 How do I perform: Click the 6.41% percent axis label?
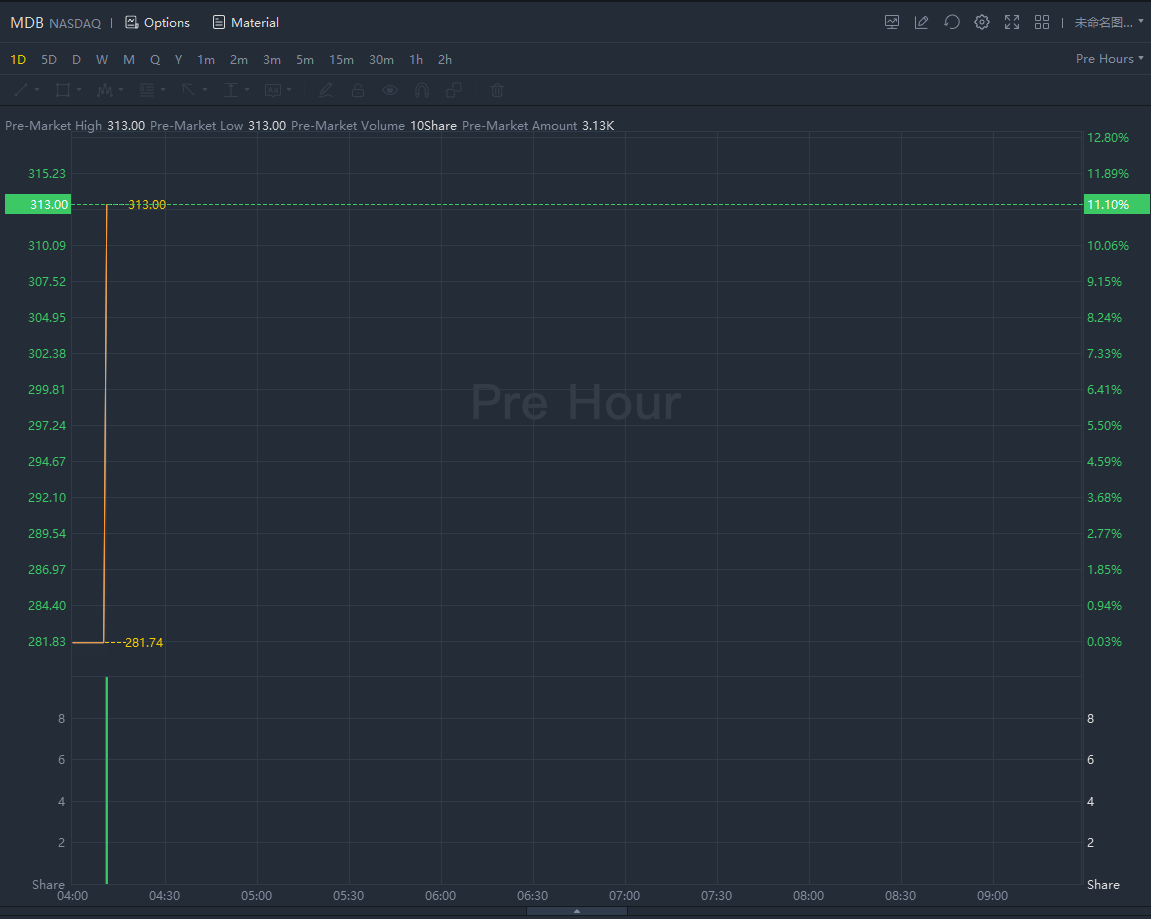[1104, 389]
